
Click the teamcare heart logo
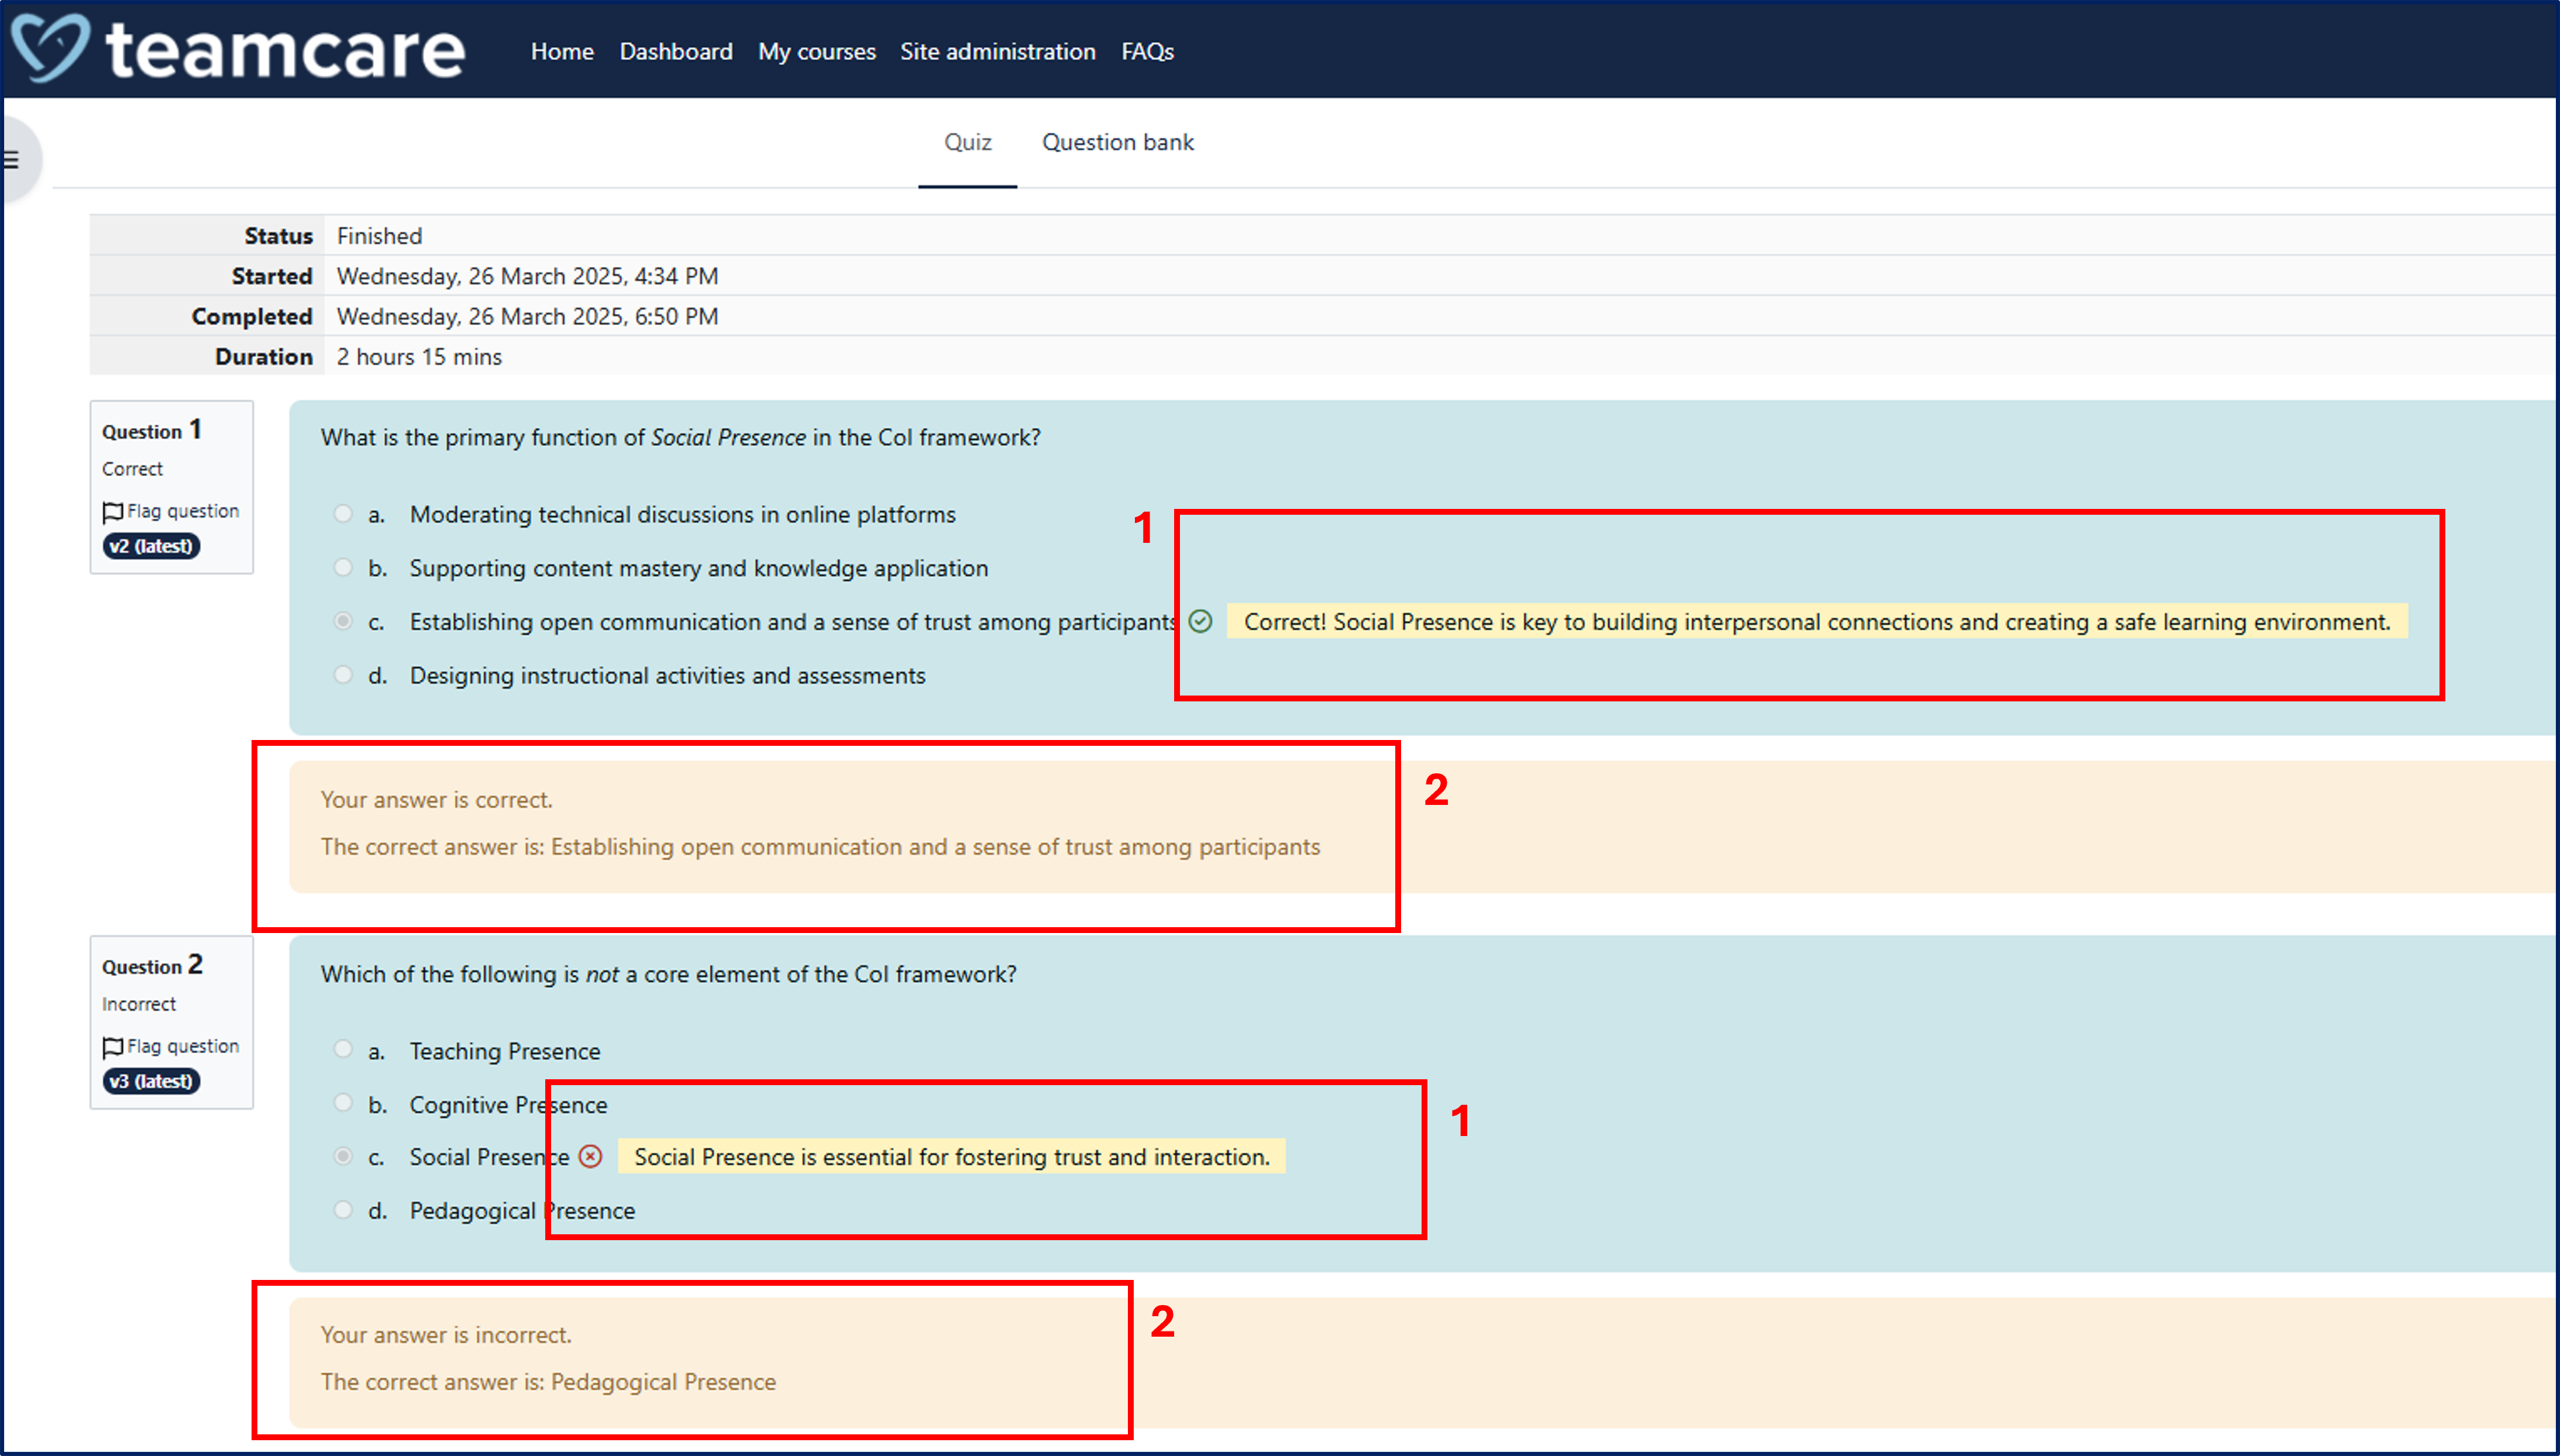click(x=50, y=48)
